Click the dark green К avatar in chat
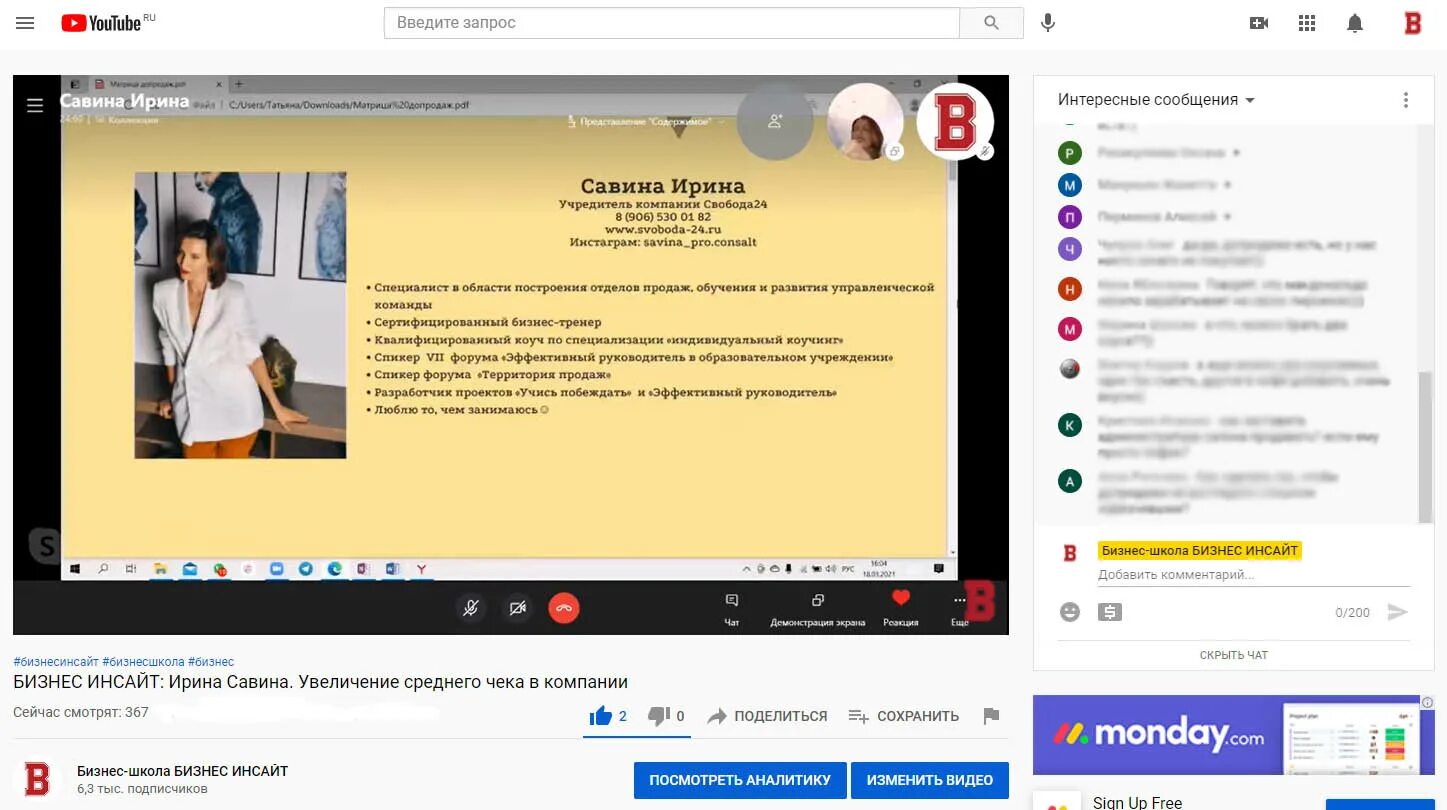Image resolution: width=1447 pixels, height=810 pixels. pyautogui.click(x=1070, y=425)
